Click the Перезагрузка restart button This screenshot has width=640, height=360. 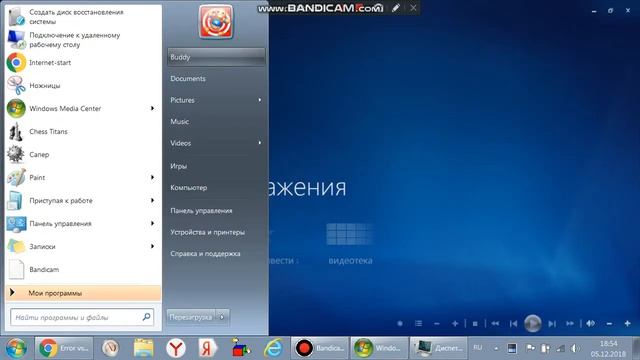coord(191,317)
